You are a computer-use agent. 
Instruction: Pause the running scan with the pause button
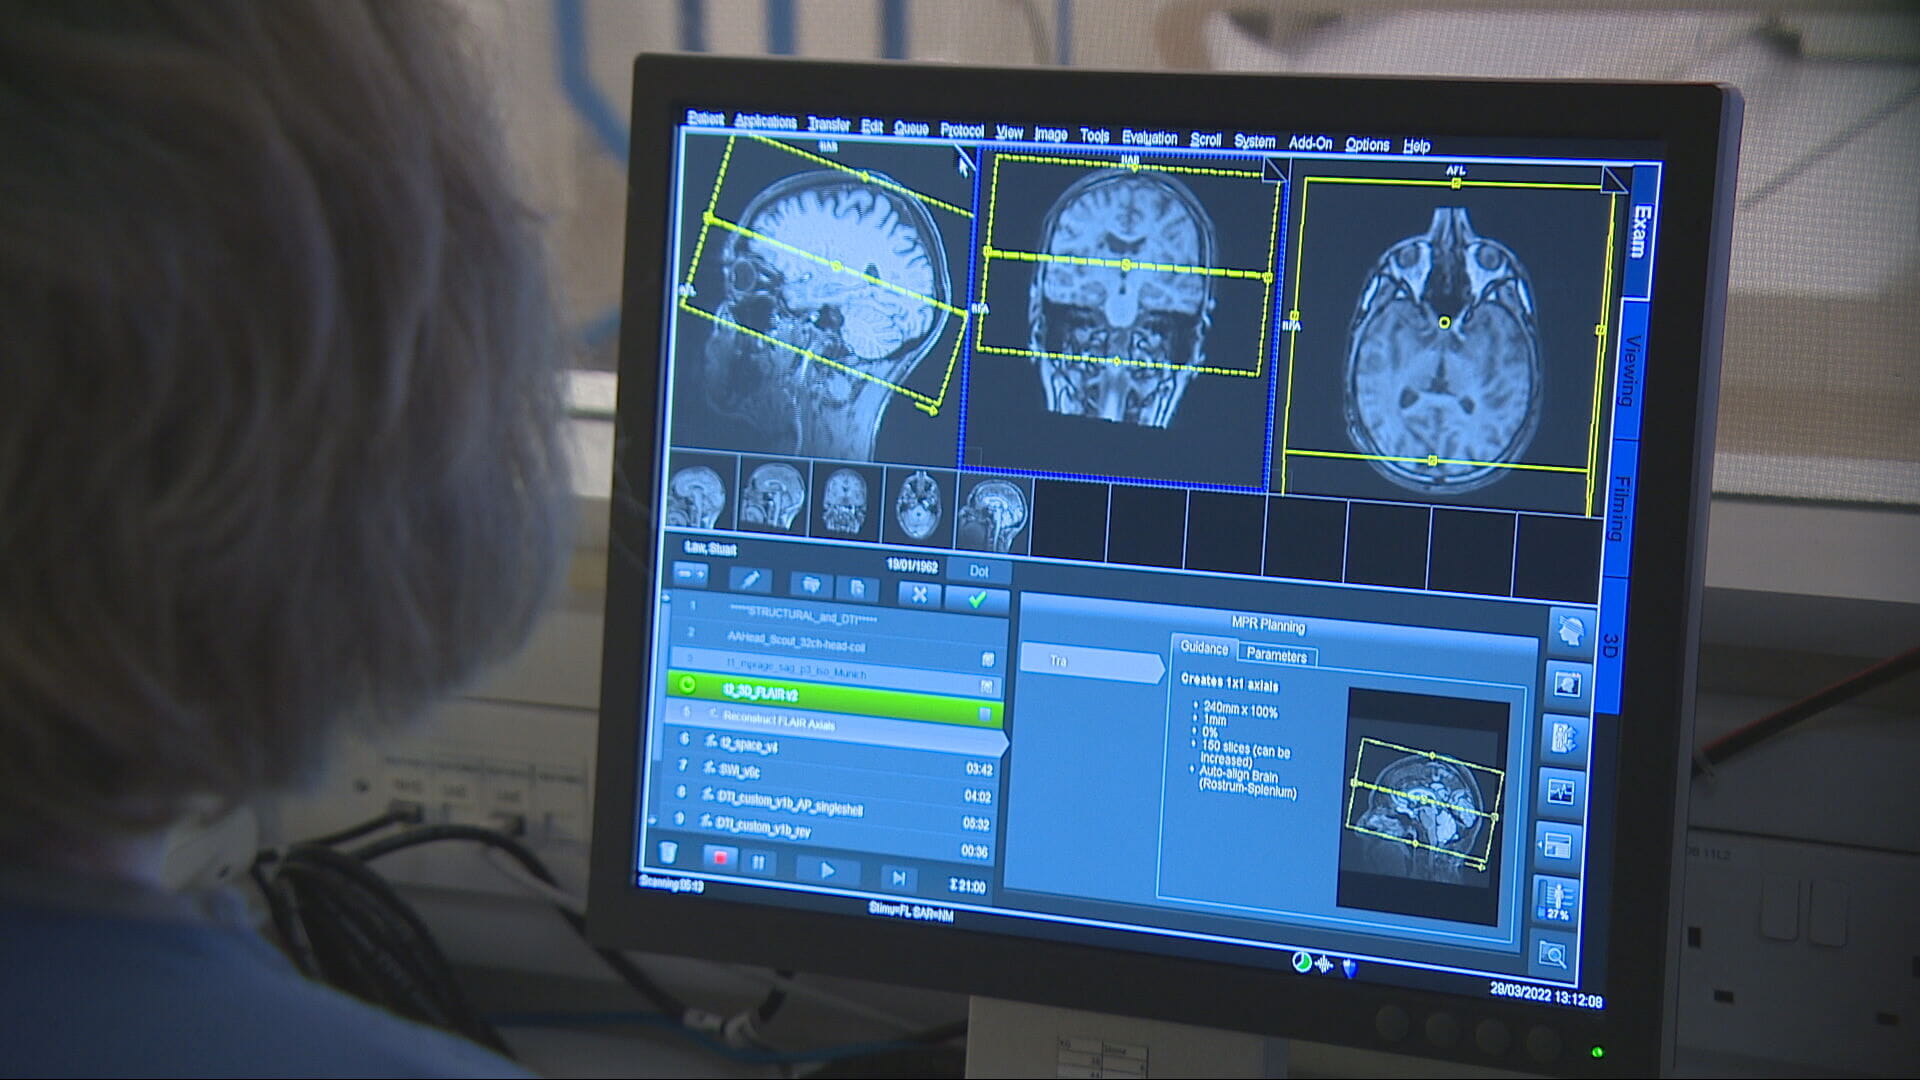[x=760, y=862]
